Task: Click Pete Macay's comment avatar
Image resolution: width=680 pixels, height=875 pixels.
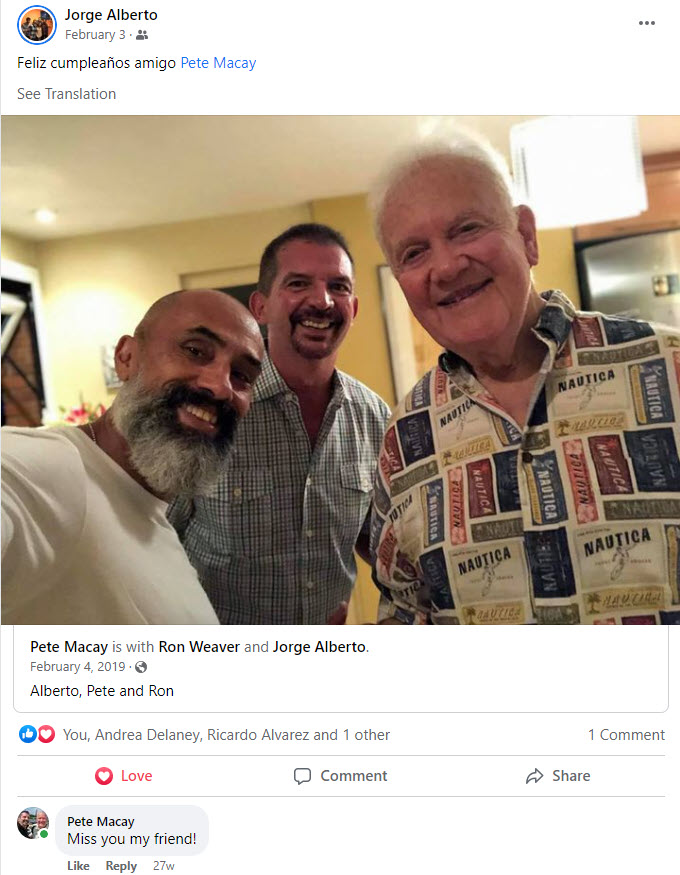Action: tap(33, 823)
